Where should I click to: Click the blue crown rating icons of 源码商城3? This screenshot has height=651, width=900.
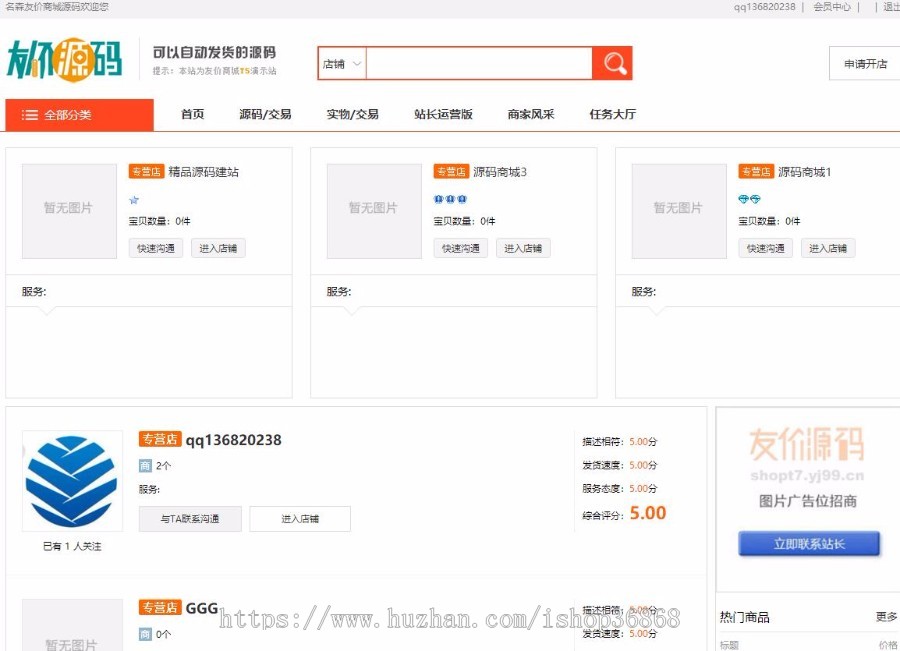(x=451, y=199)
